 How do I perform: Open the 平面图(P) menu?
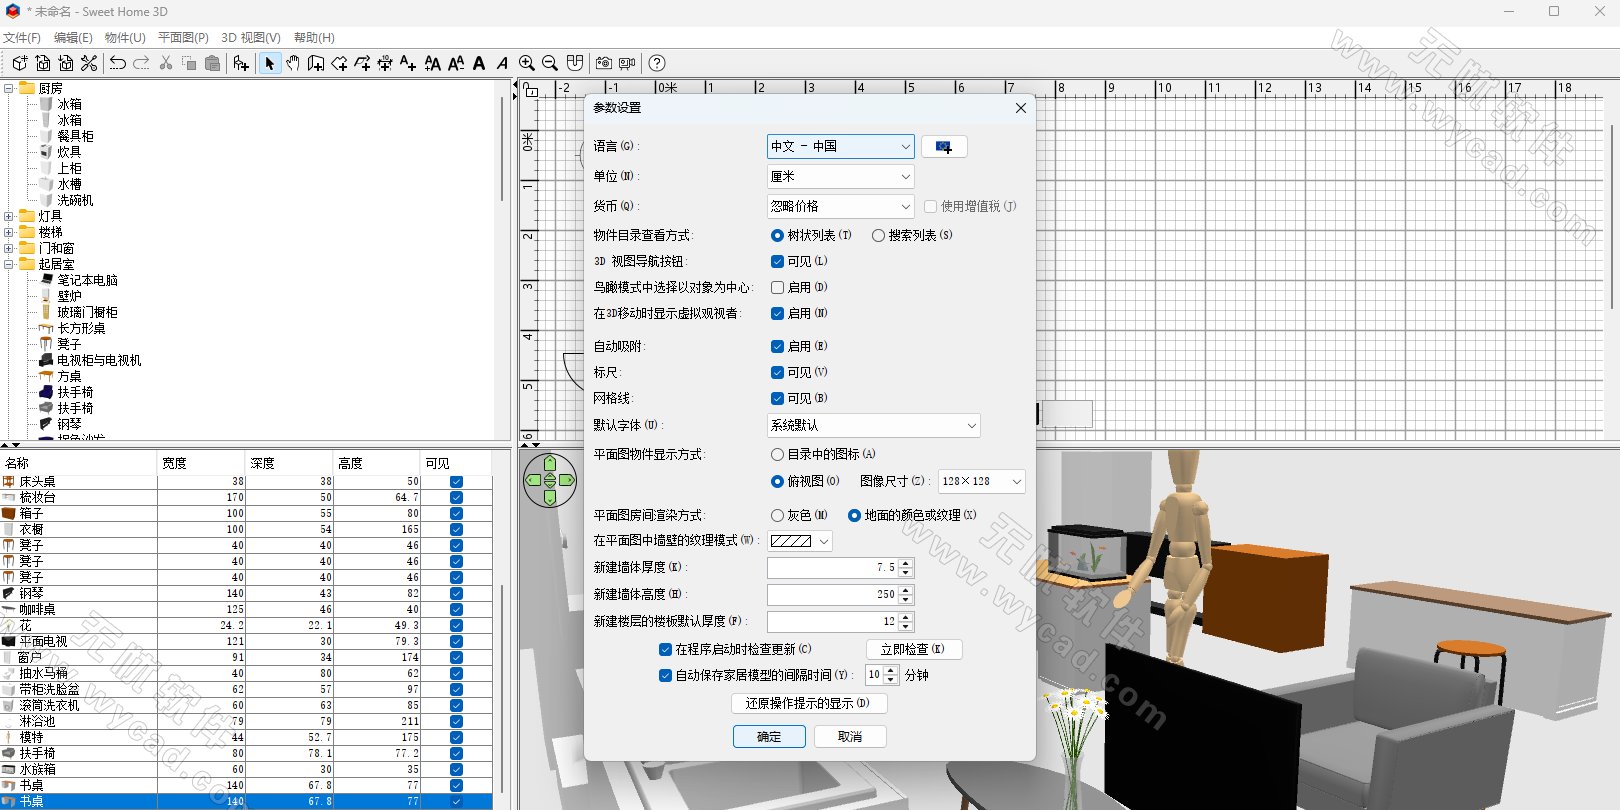(x=183, y=37)
